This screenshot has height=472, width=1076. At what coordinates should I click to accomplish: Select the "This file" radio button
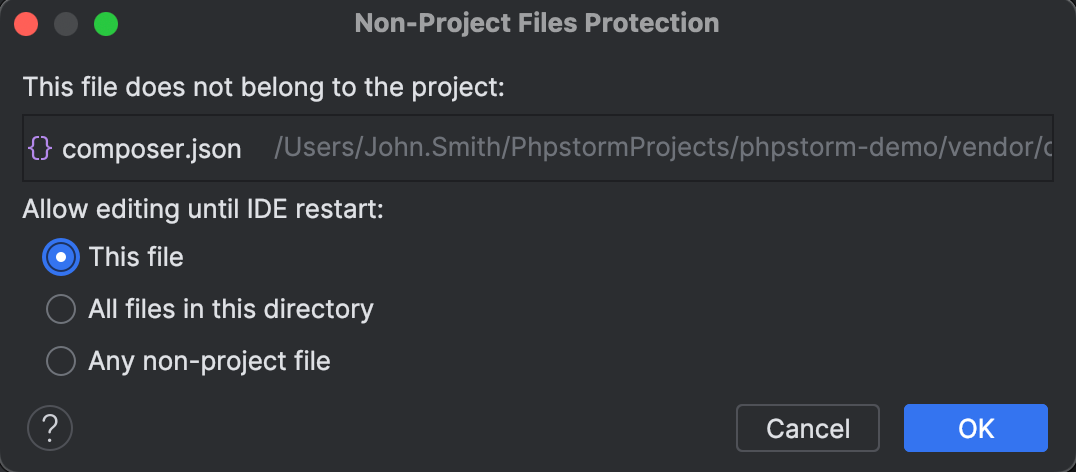tap(61, 257)
